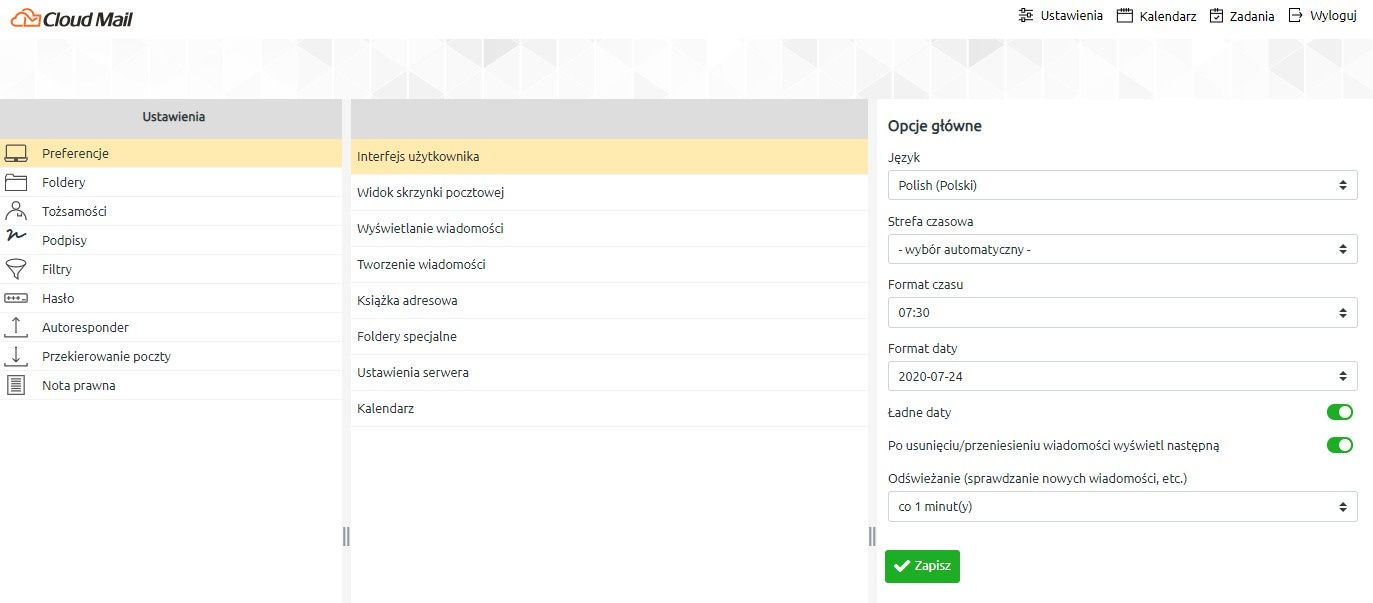Open Zadania from the top menu
This screenshot has width=1373, height=603.
(1242, 15)
